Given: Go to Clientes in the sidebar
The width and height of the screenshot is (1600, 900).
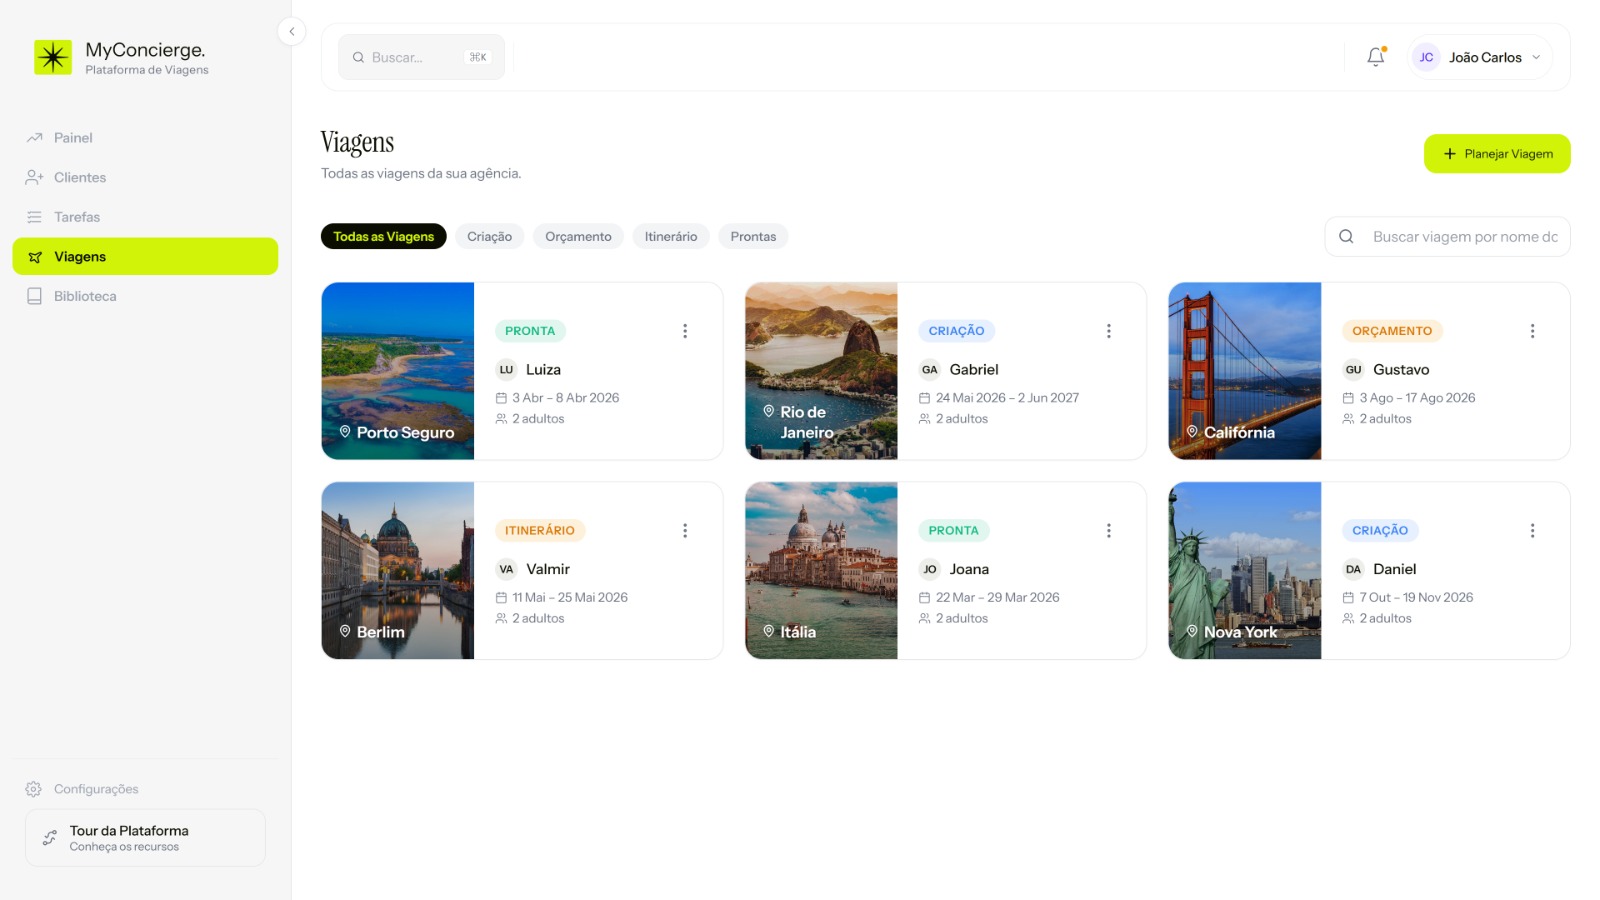Looking at the screenshot, I should pos(145,177).
